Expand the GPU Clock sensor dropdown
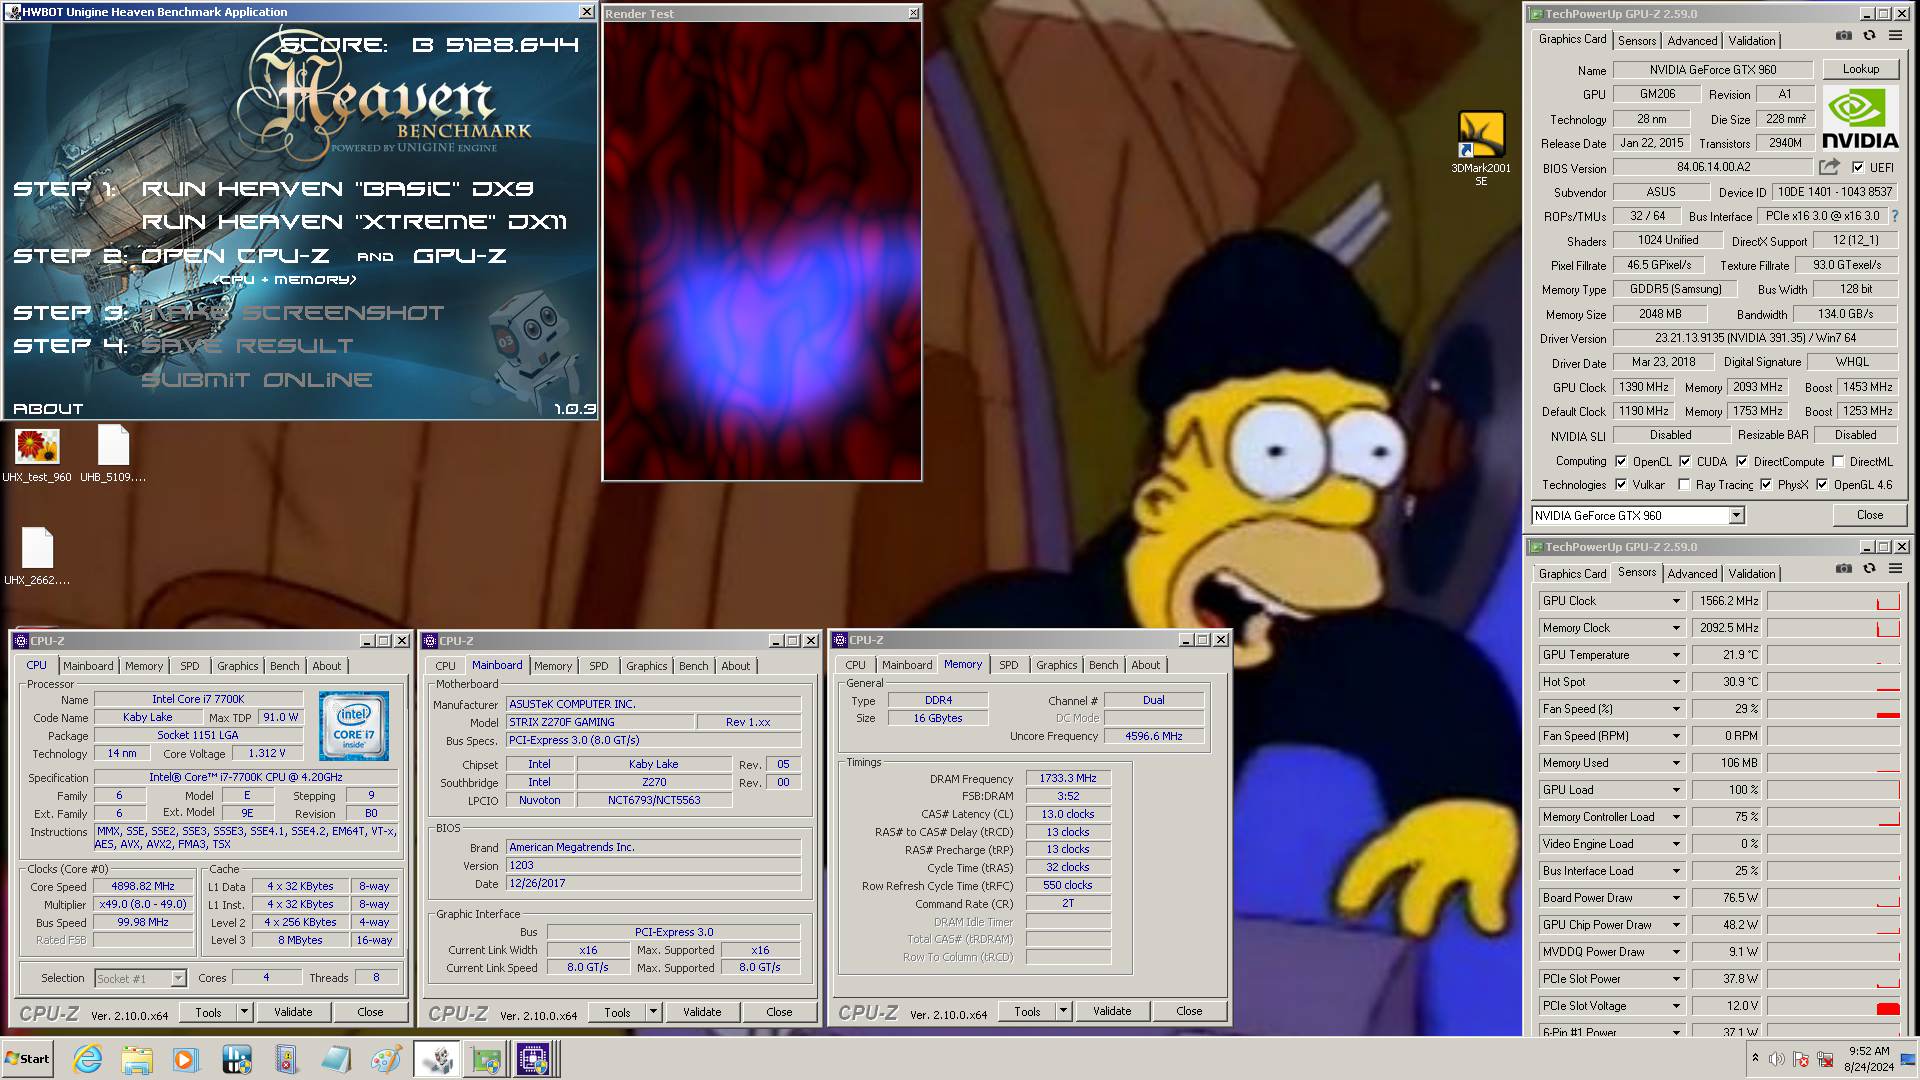1920x1080 pixels. (x=1676, y=601)
